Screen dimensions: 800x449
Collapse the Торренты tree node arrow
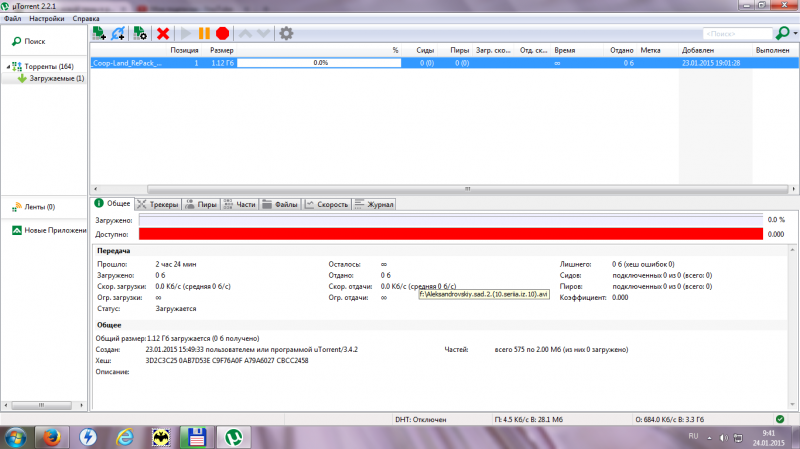tap(8, 66)
